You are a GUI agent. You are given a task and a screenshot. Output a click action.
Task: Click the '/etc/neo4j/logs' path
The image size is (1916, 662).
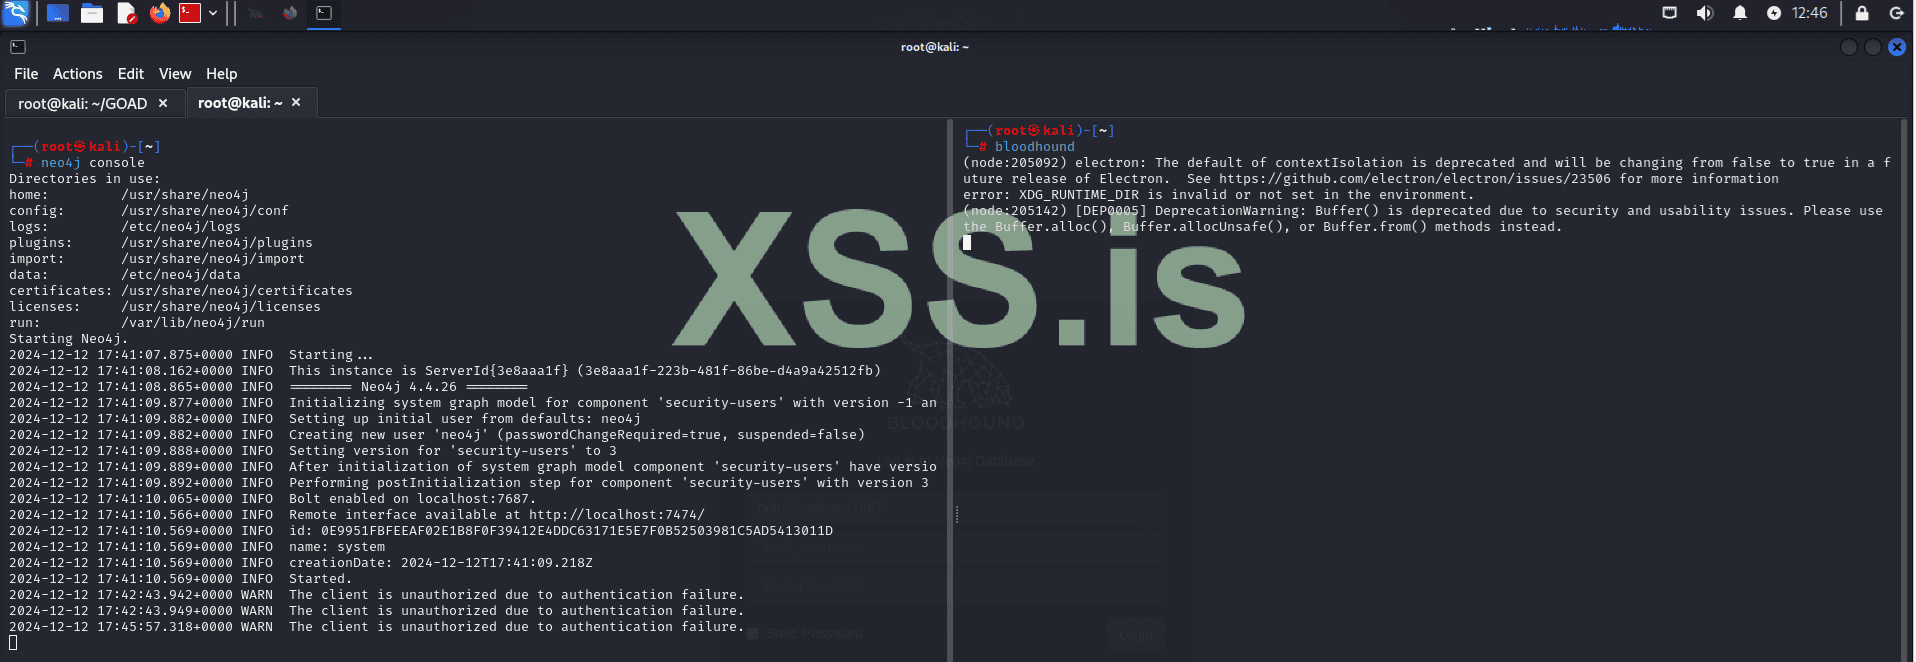coord(181,227)
